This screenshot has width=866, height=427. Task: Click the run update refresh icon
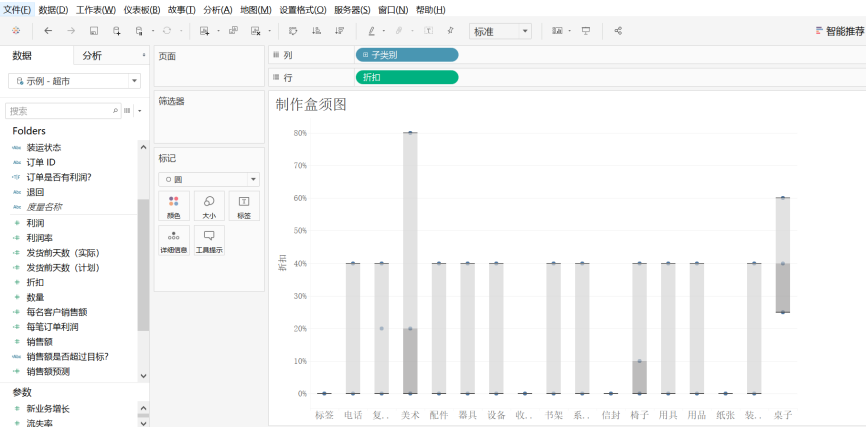pos(166,31)
